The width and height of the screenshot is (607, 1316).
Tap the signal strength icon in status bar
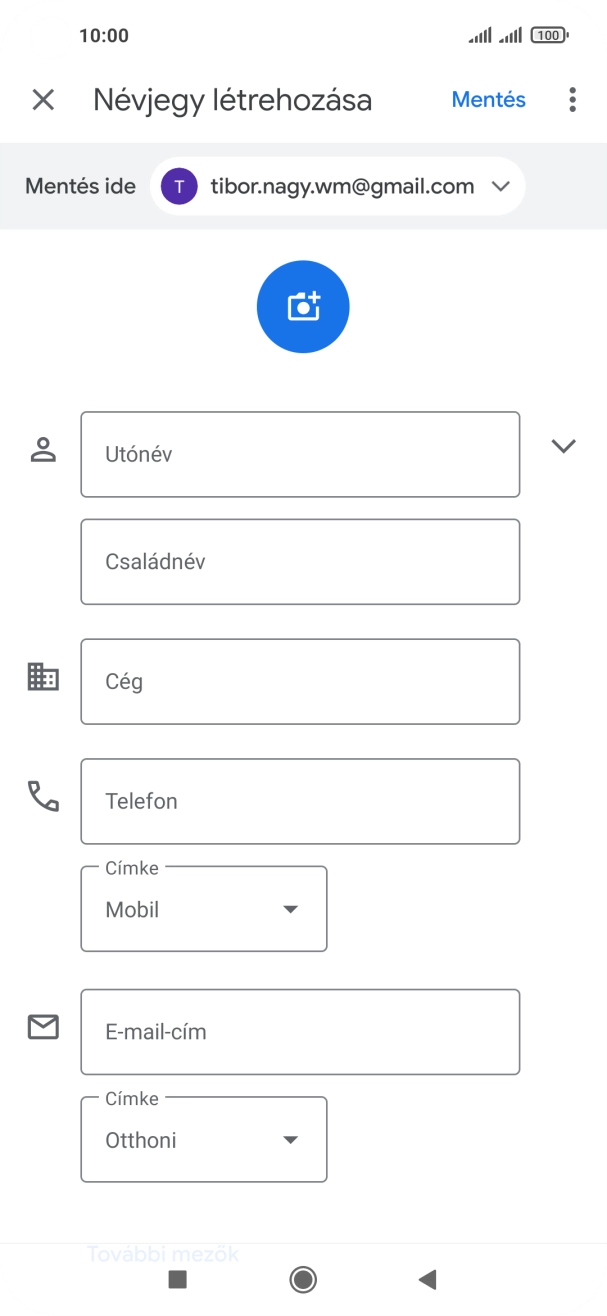(478, 34)
